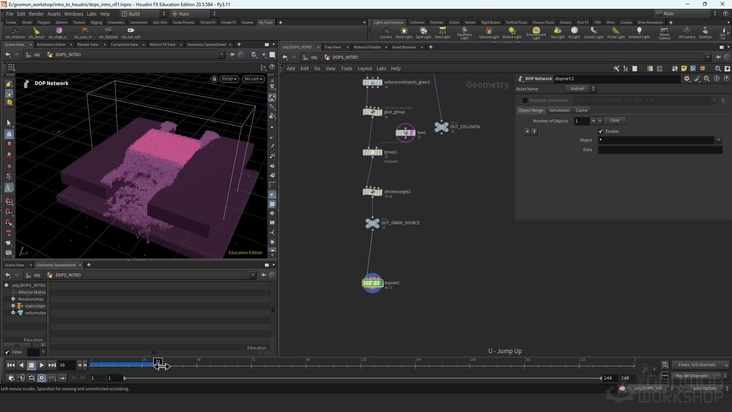Open the Windows menu
This screenshot has width=732, height=412.
click(73, 14)
